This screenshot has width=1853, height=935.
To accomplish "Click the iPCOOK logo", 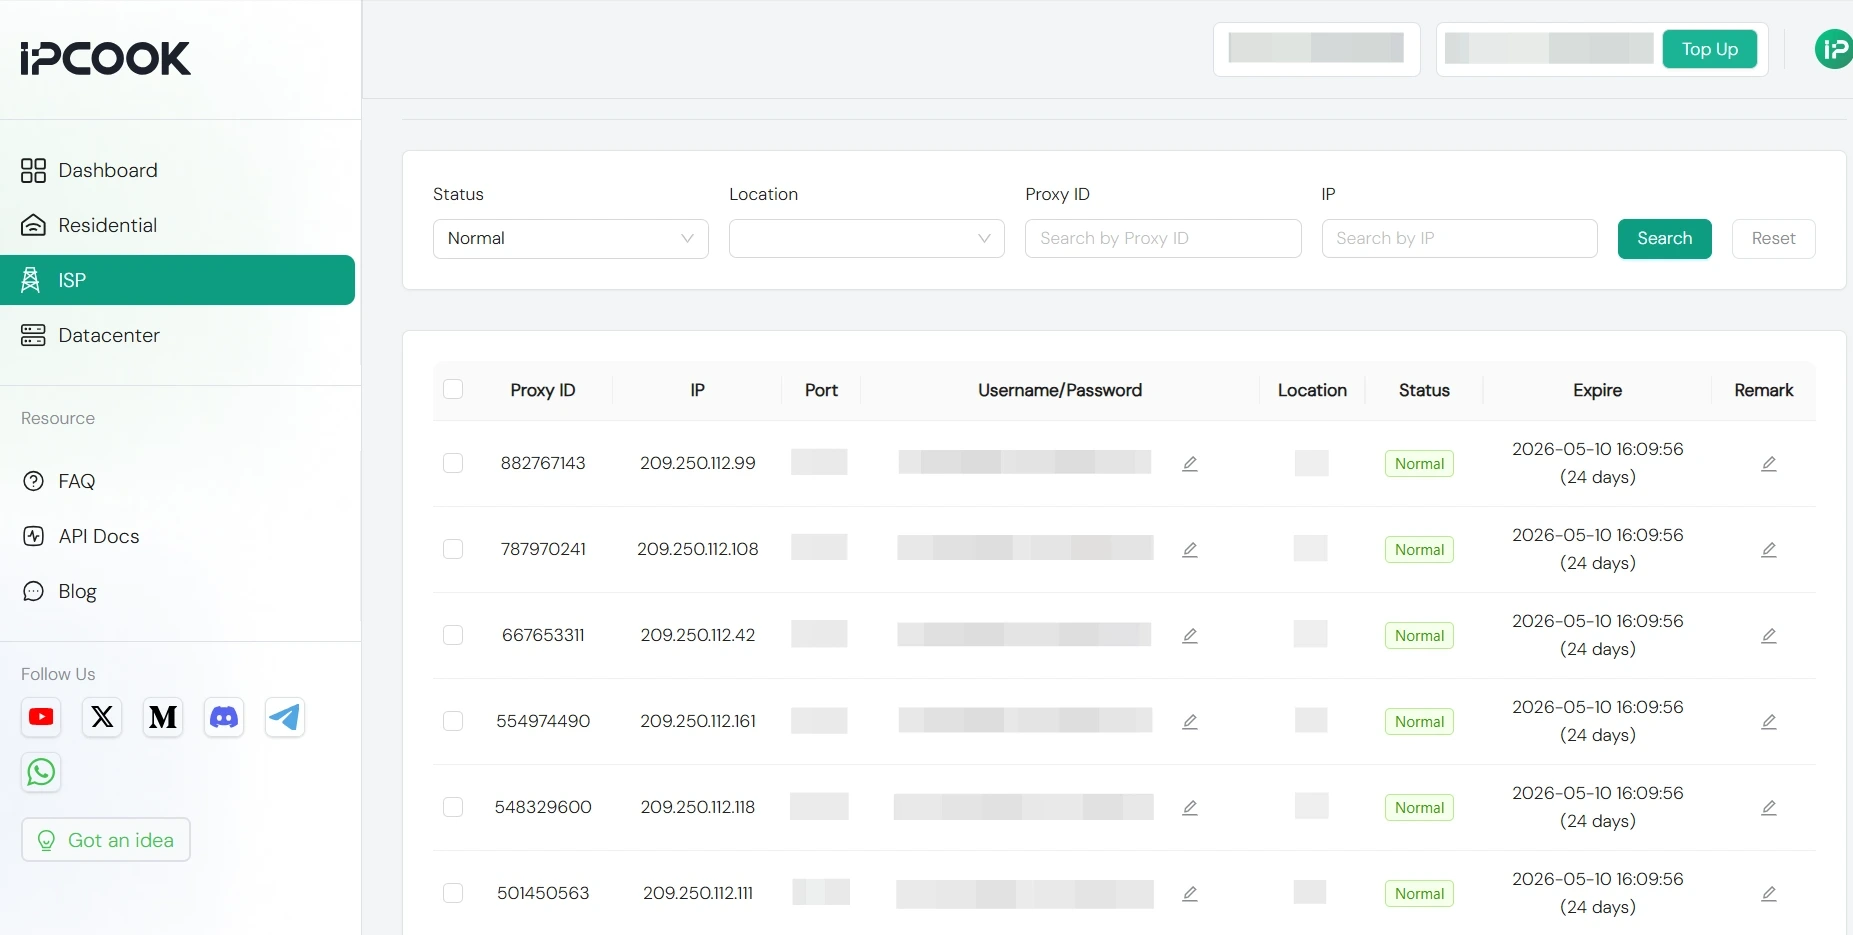I will pos(104,58).
